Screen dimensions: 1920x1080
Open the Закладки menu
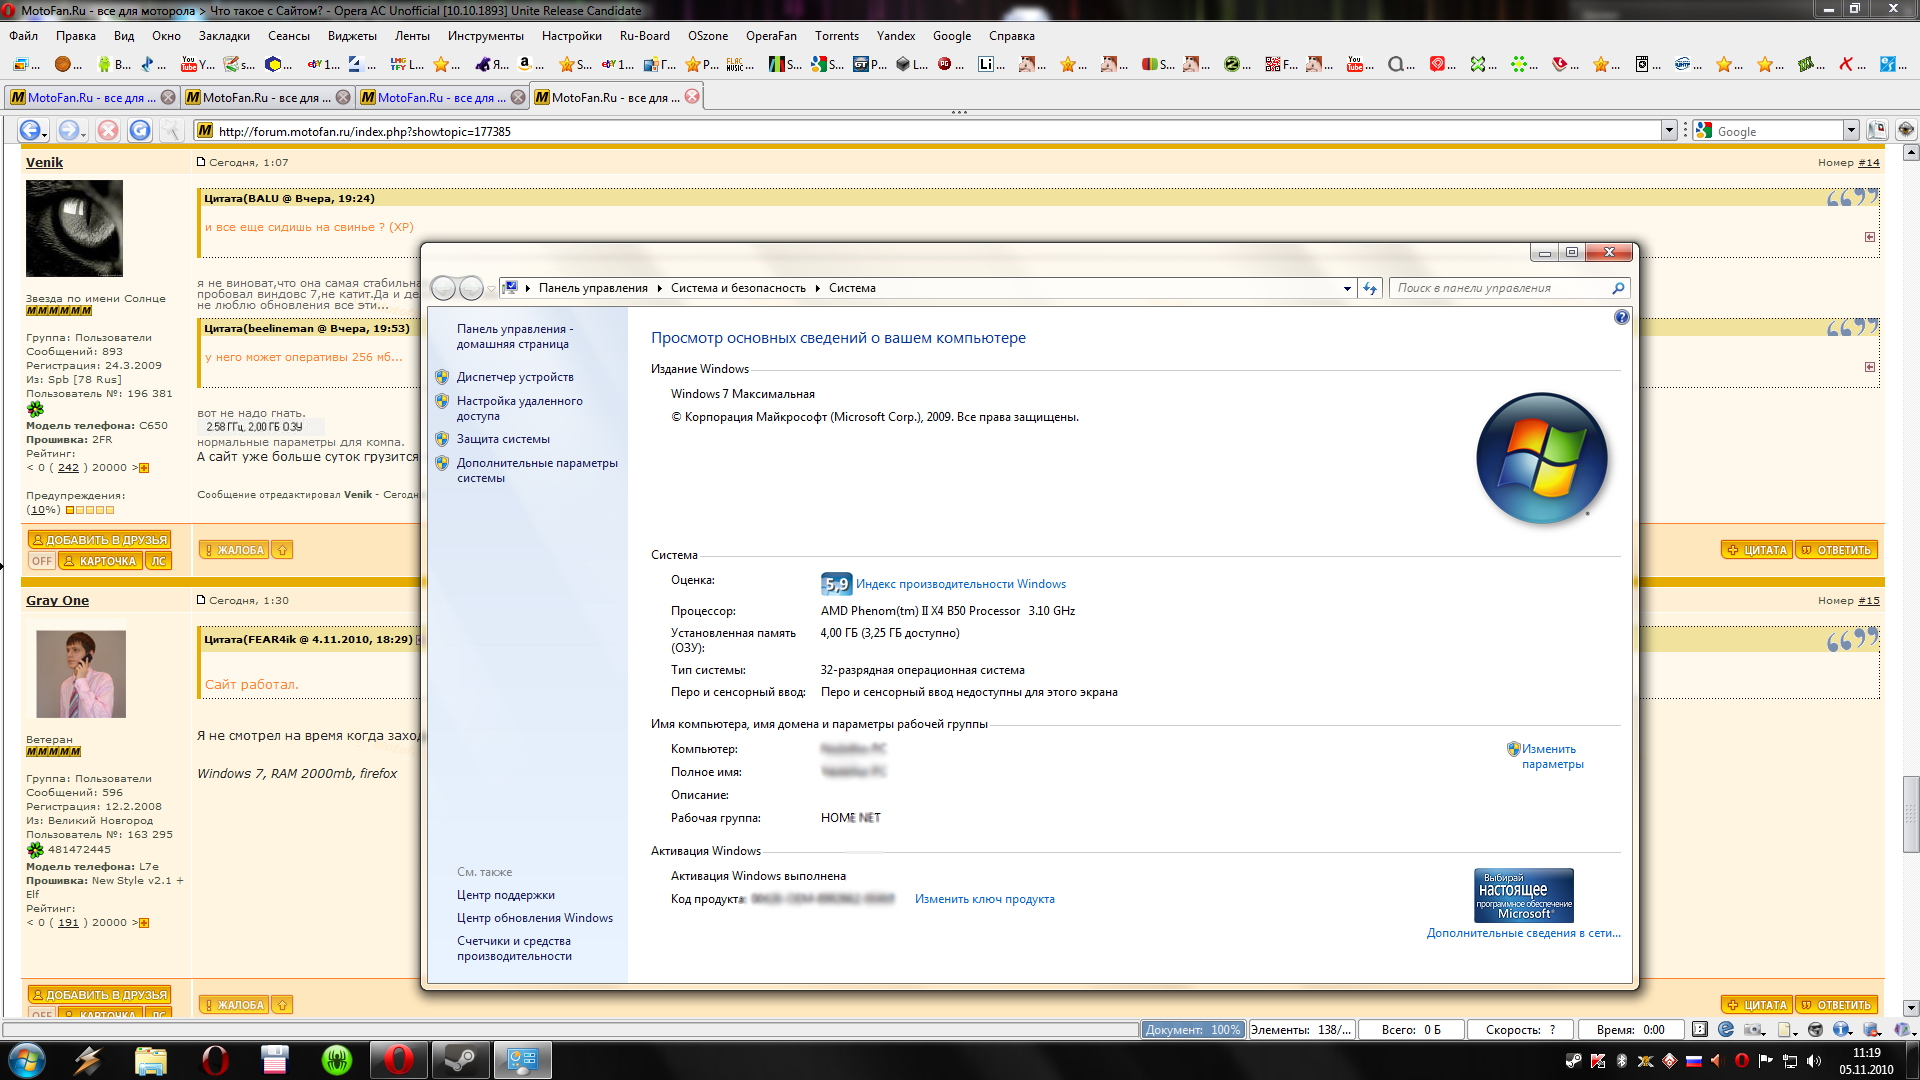pos(224,36)
